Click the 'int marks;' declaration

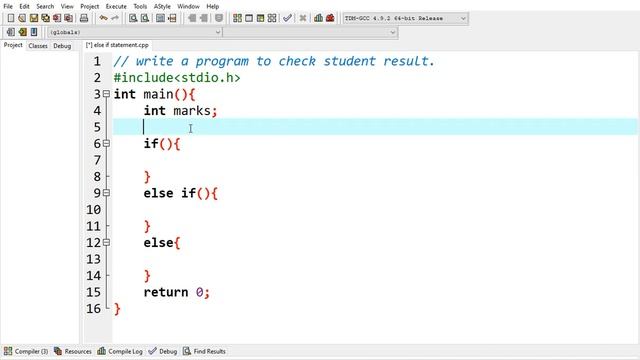click(x=180, y=111)
